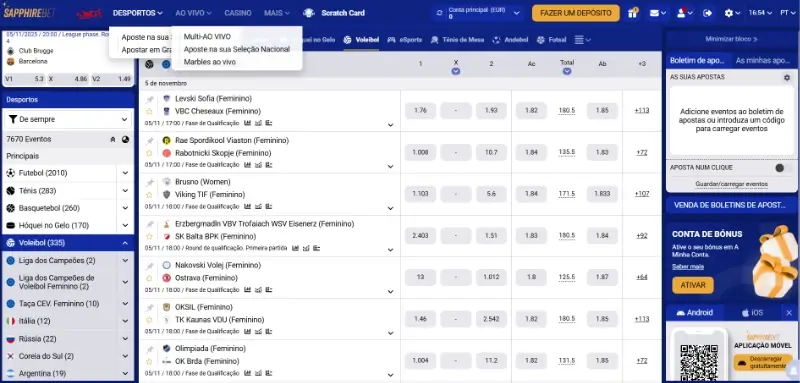The image size is (800, 383).
Task: Open +113 markets for Levski Sofia
Action: pyautogui.click(x=642, y=111)
